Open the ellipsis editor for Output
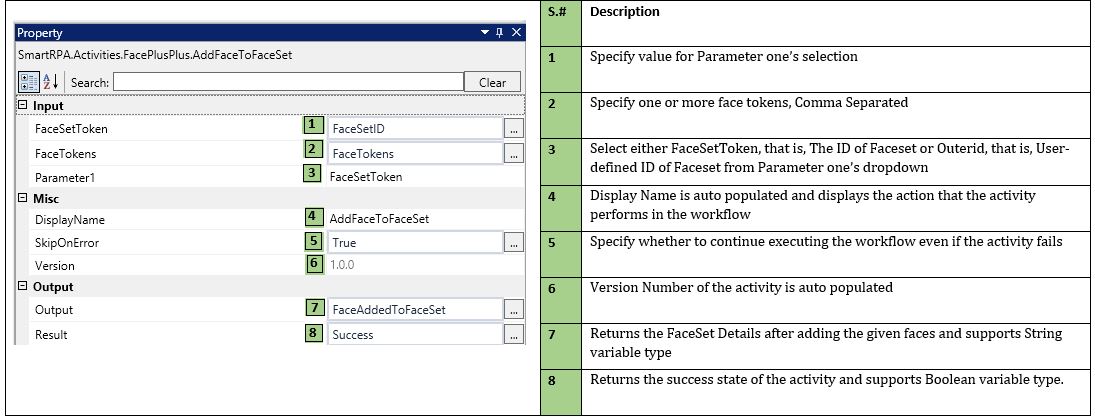The image size is (1095, 417). (513, 310)
